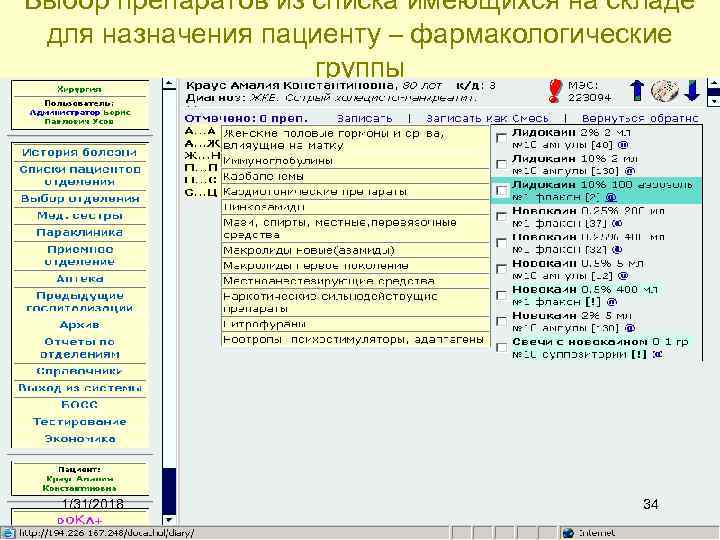Click the red exclamation mark warning icon
The height and width of the screenshot is (540, 720).
coord(555,91)
